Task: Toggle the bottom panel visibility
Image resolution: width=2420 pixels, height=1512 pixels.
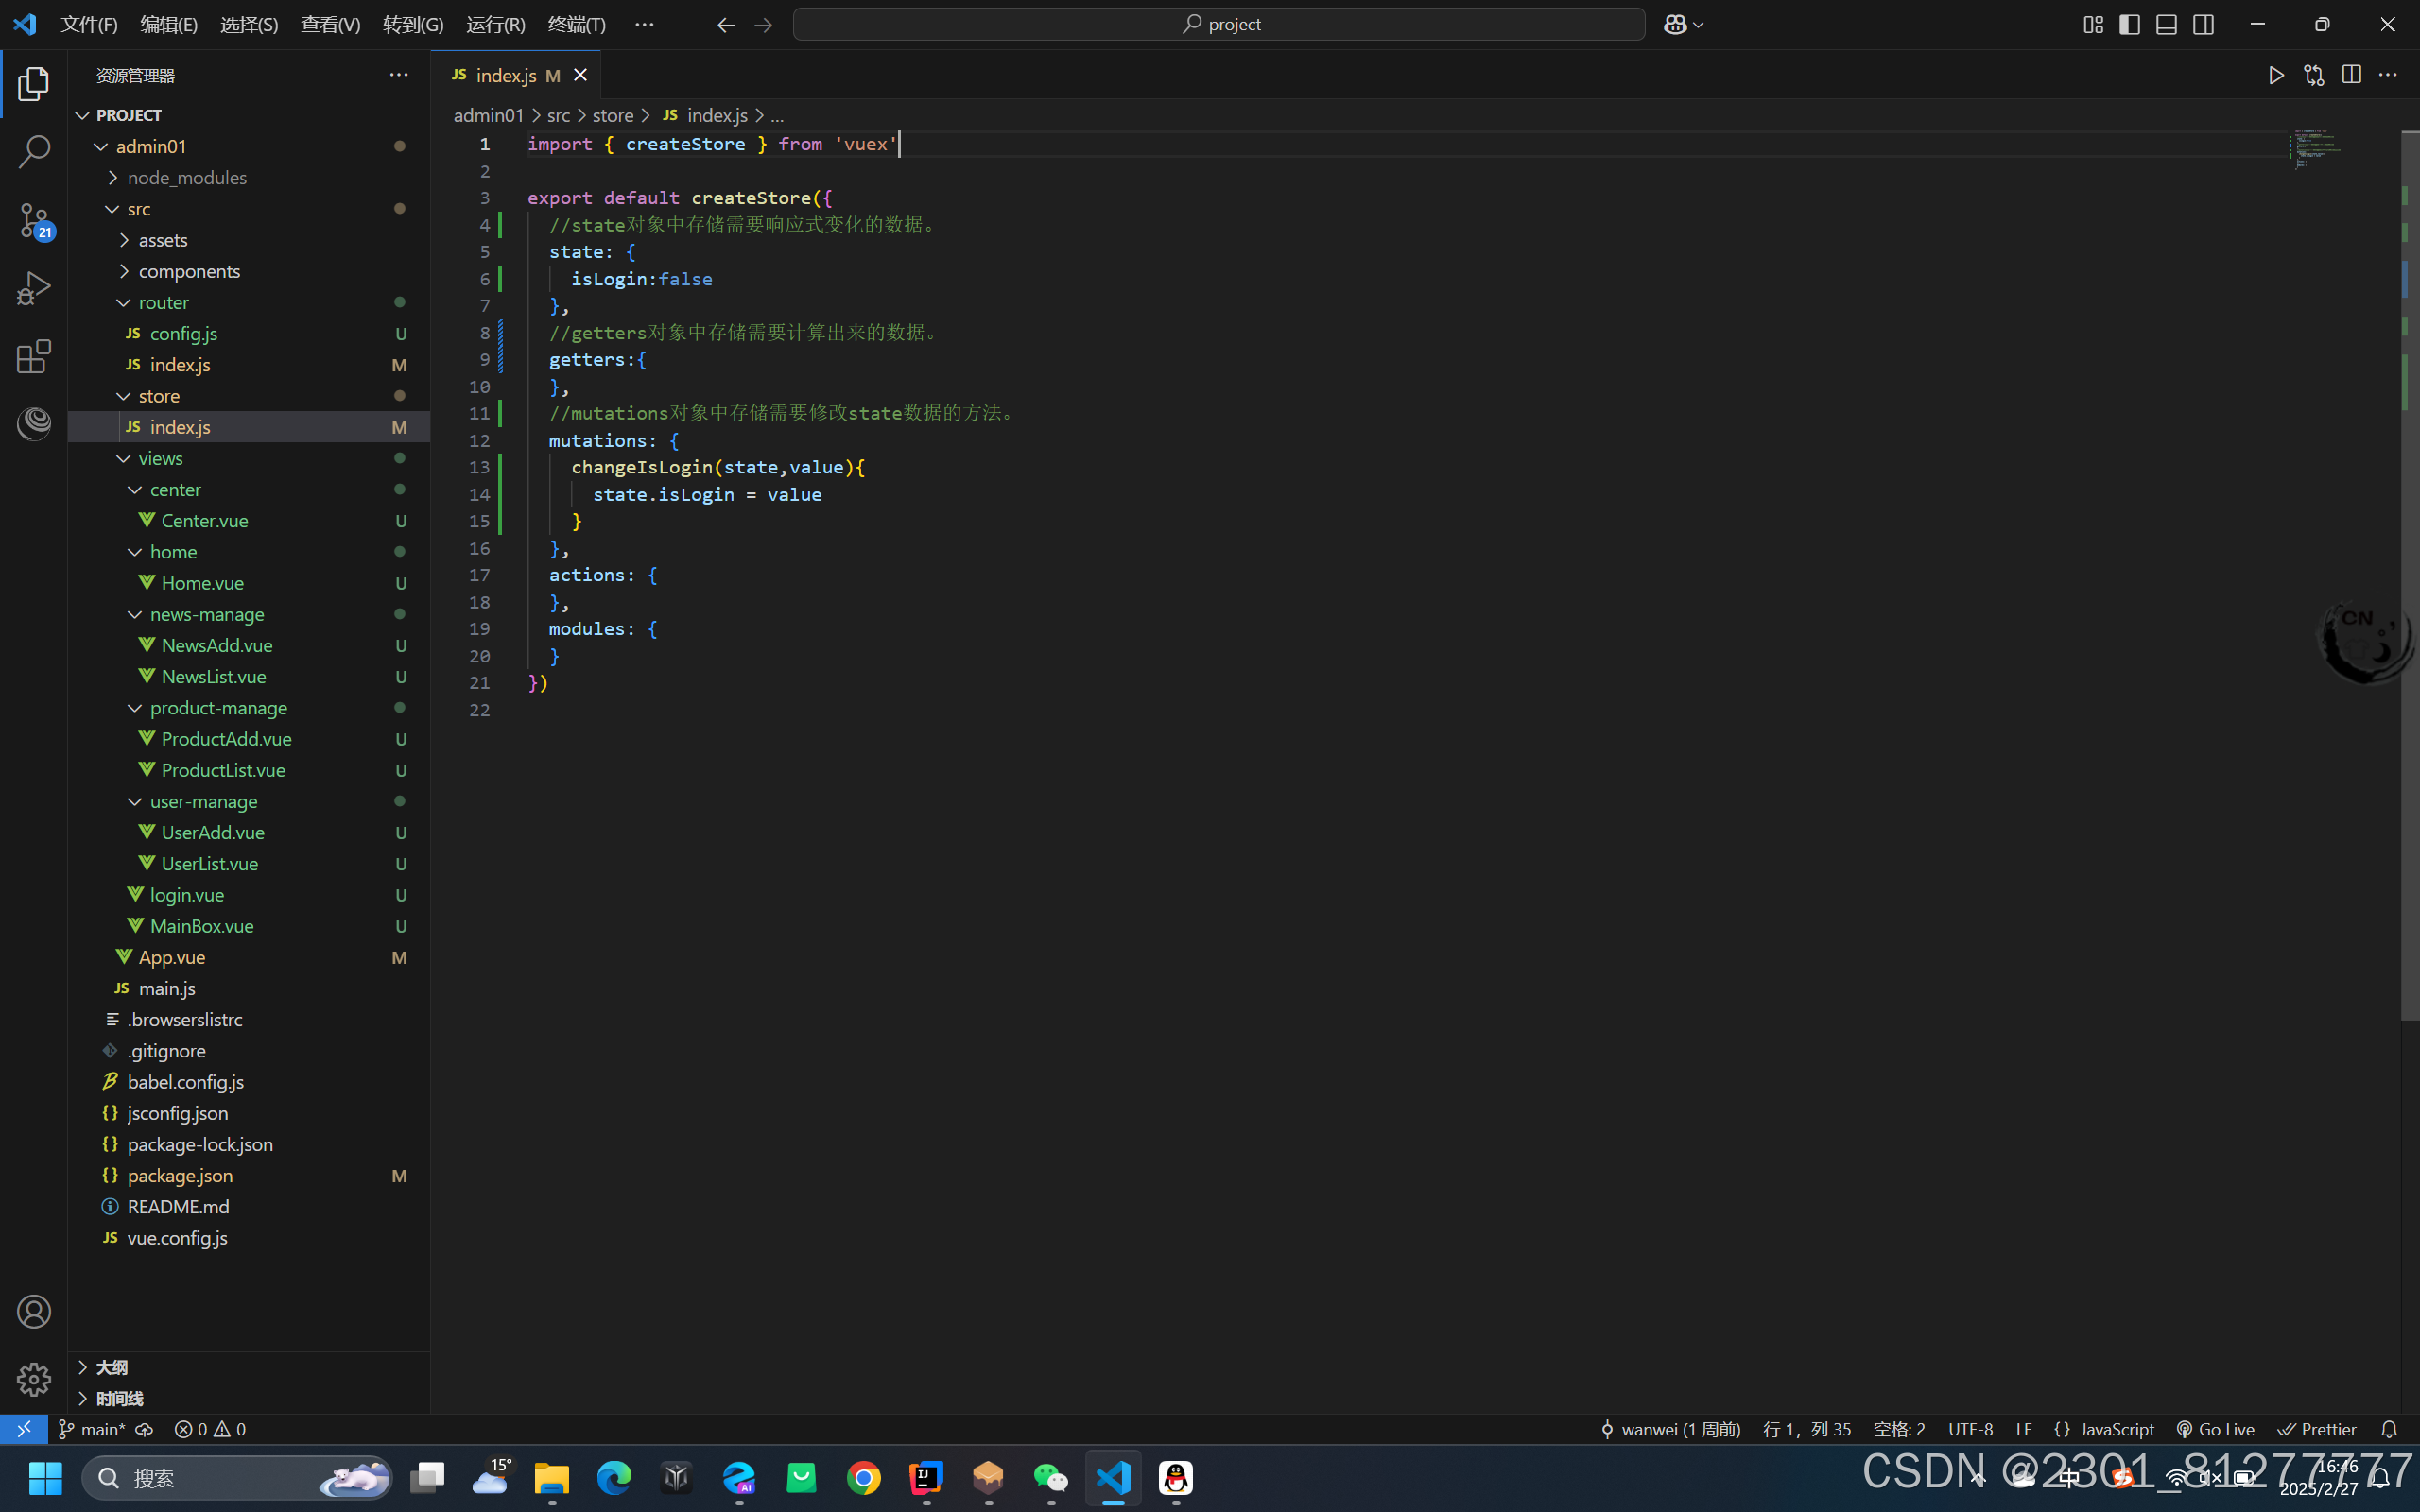Action: (x=2166, y=24)
